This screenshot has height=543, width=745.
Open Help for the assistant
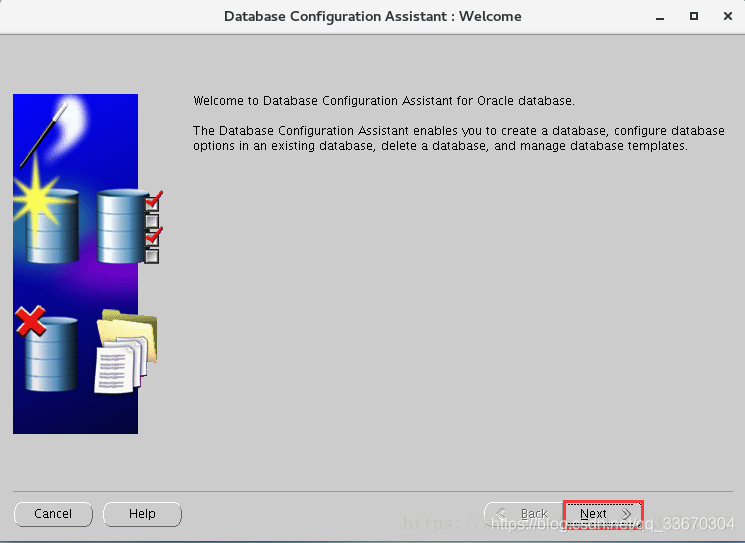pyautogui.click(x=142, y=514)
